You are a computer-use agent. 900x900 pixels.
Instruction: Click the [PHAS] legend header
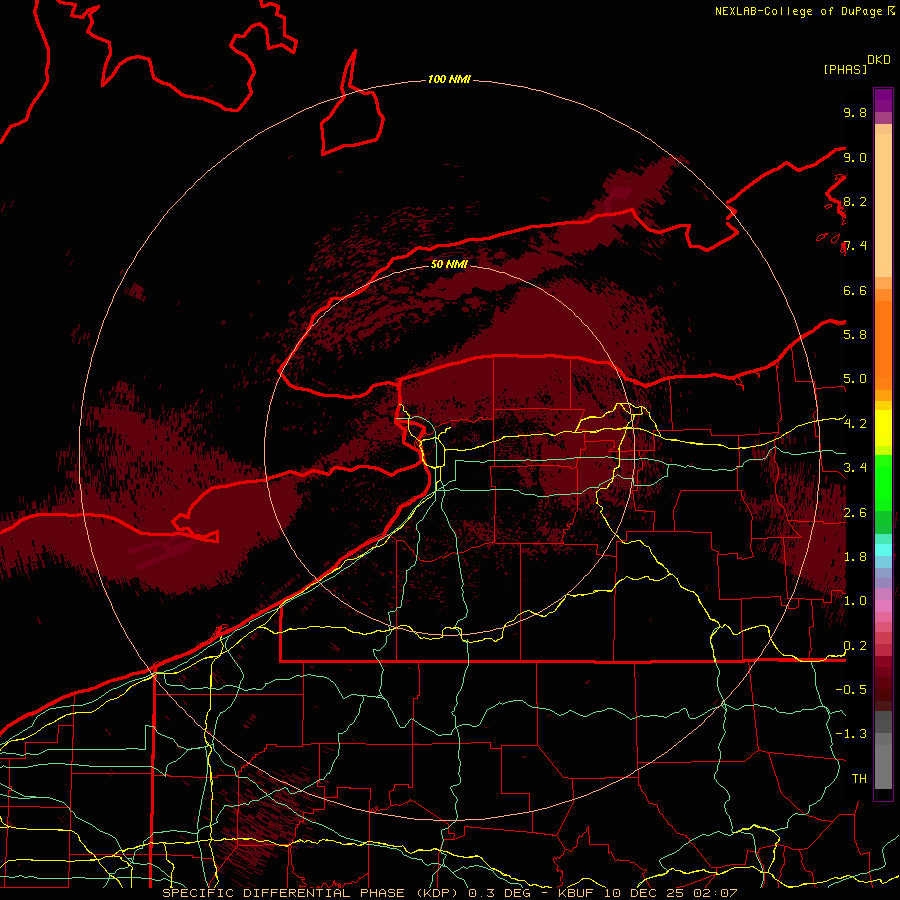(x=845, y=70)
